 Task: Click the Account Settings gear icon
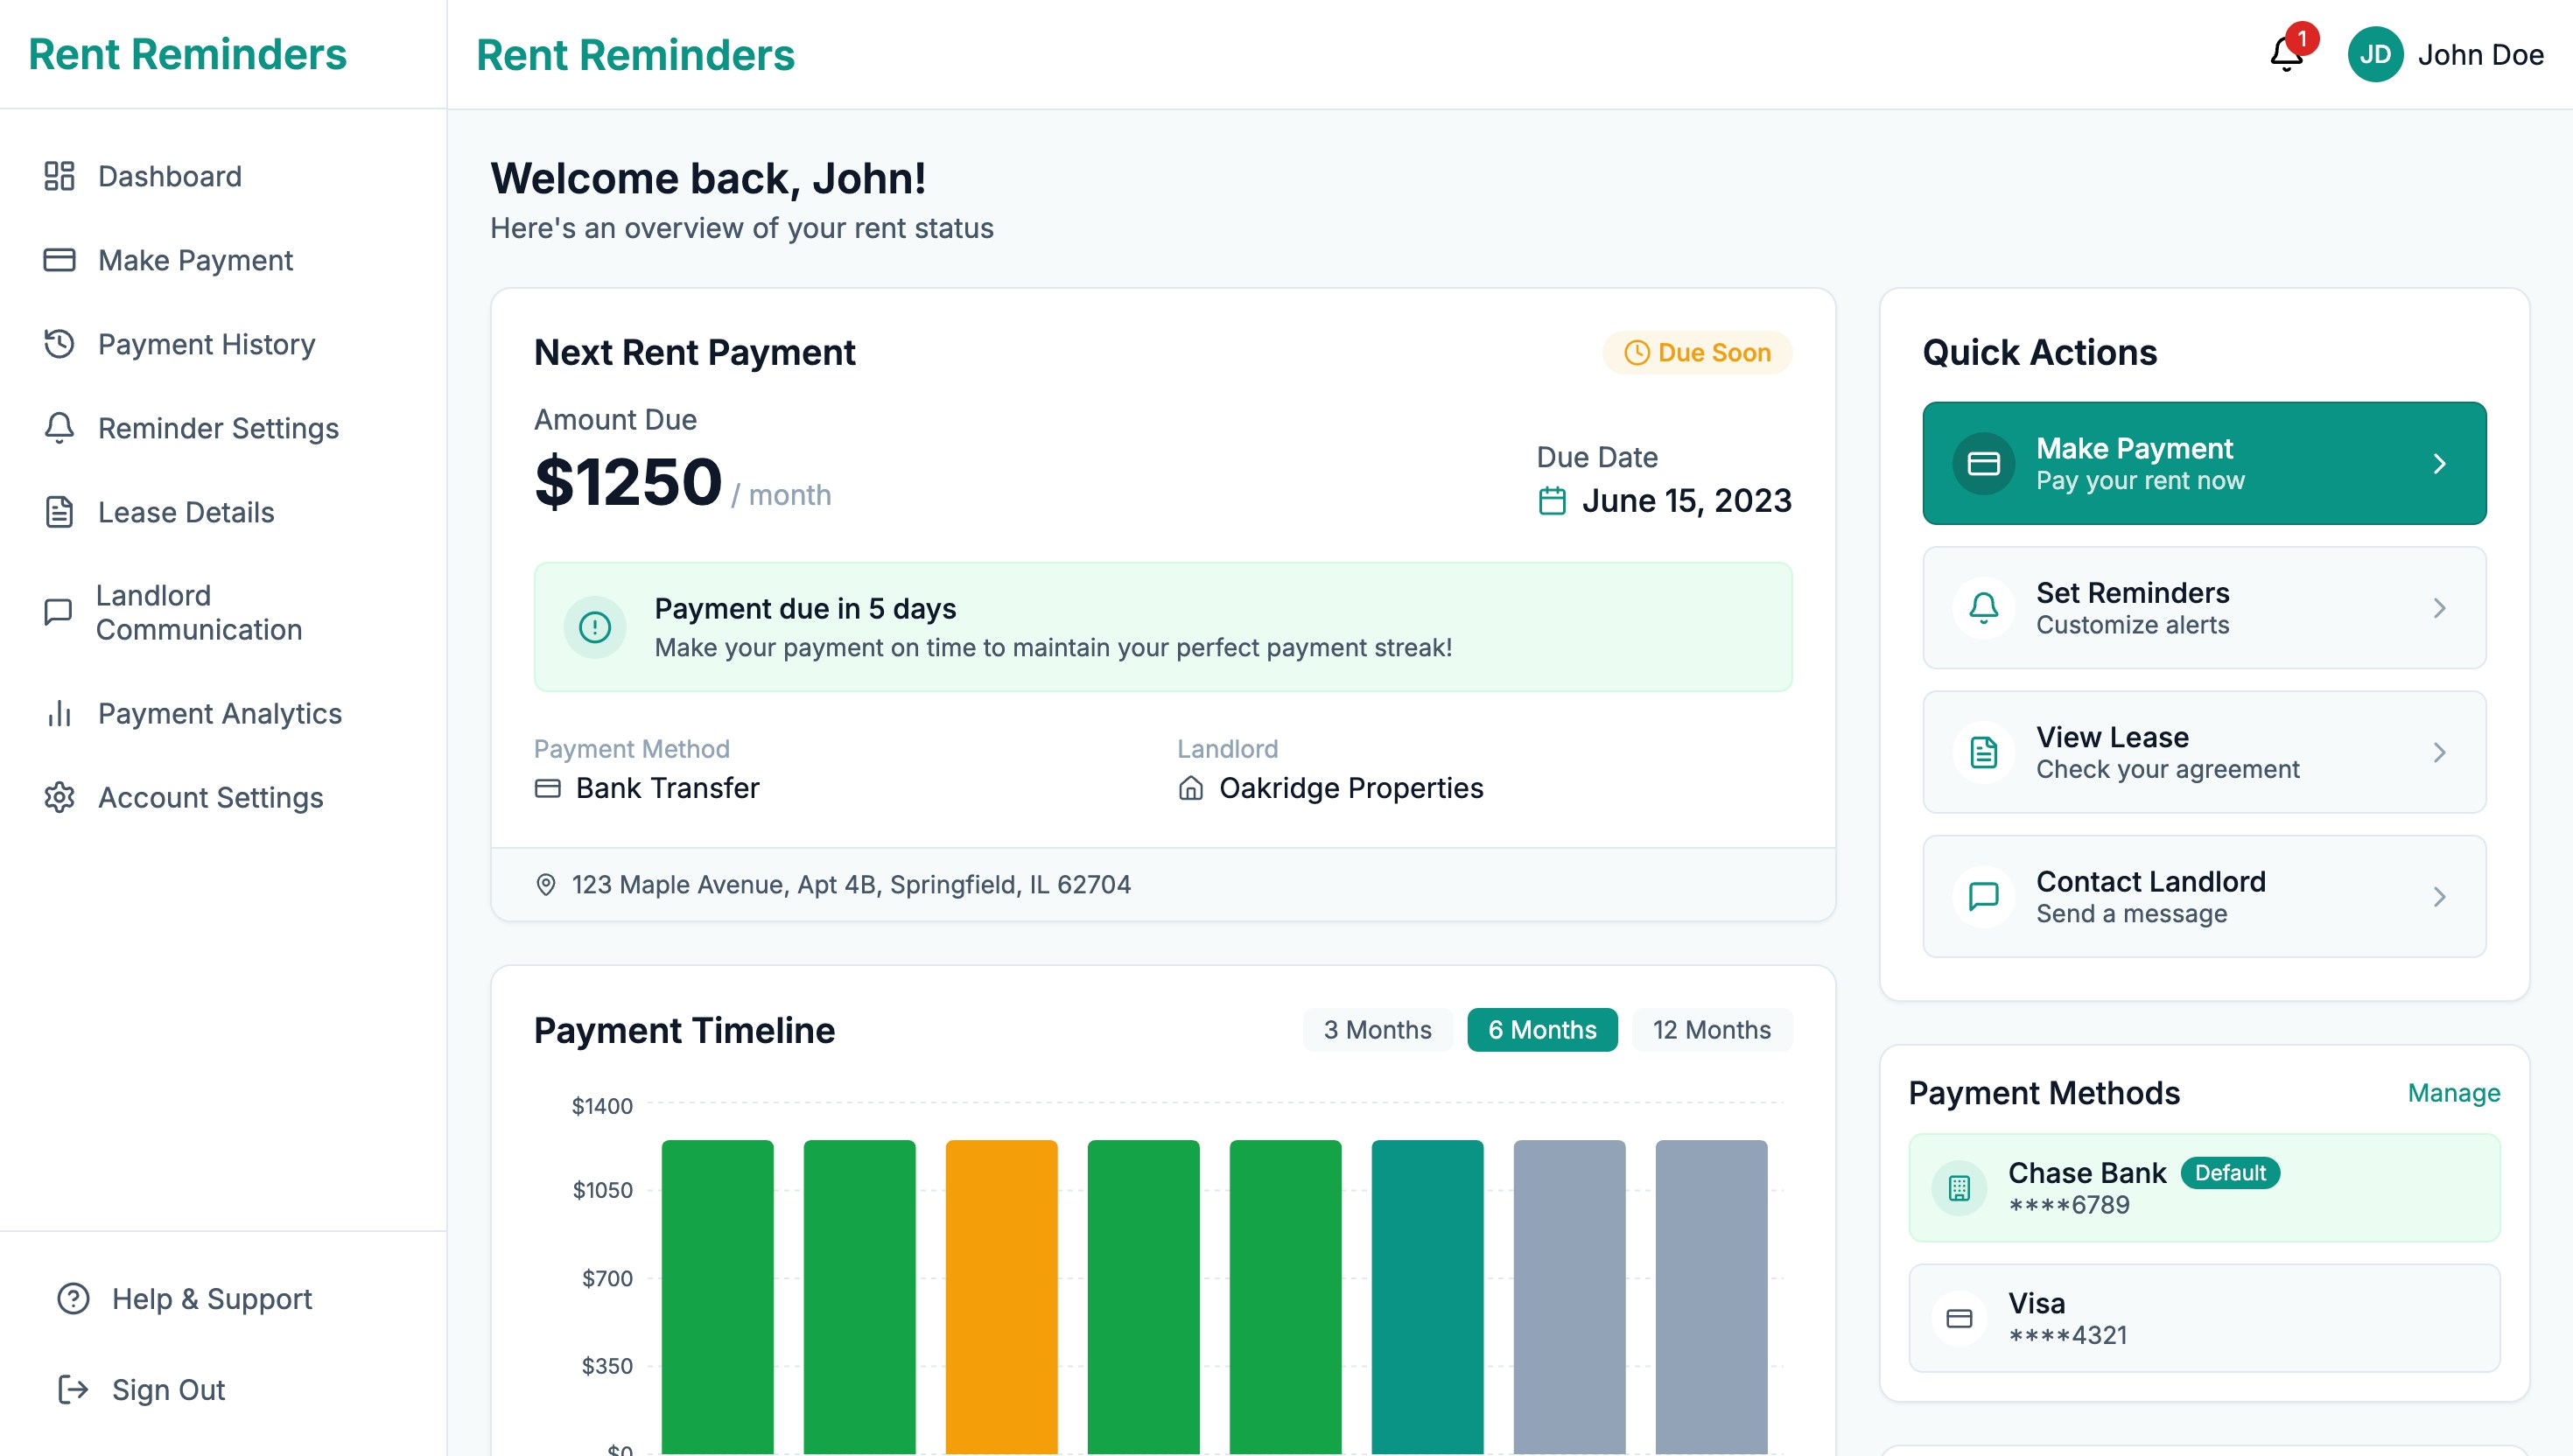59,797
